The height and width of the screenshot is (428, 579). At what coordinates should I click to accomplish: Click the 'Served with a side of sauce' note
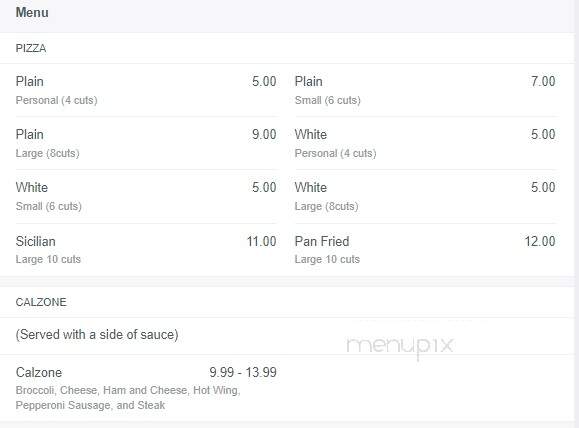click(97, 335)
